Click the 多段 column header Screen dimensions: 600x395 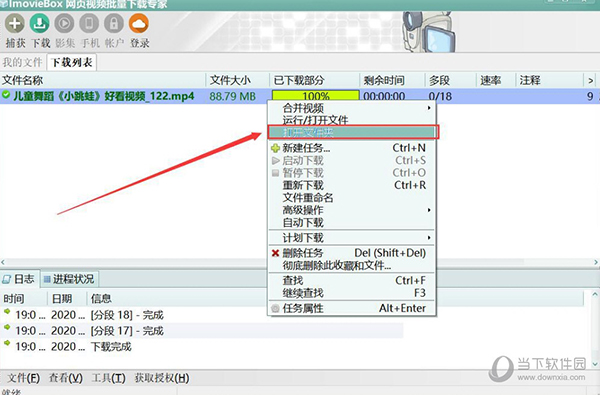450,80
